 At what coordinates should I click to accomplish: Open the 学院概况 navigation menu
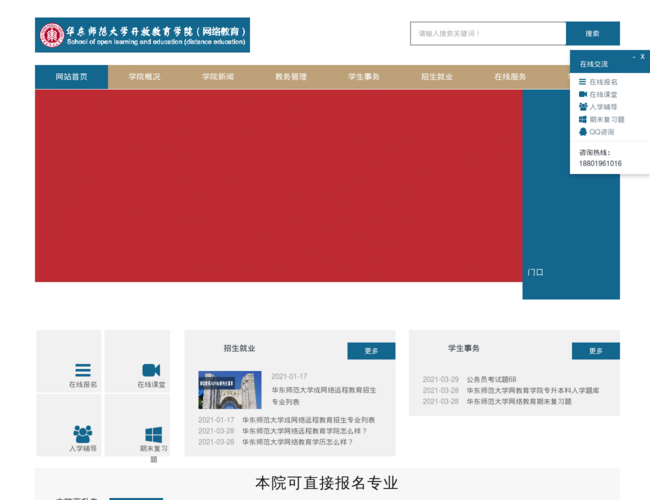tap(144, 77)
